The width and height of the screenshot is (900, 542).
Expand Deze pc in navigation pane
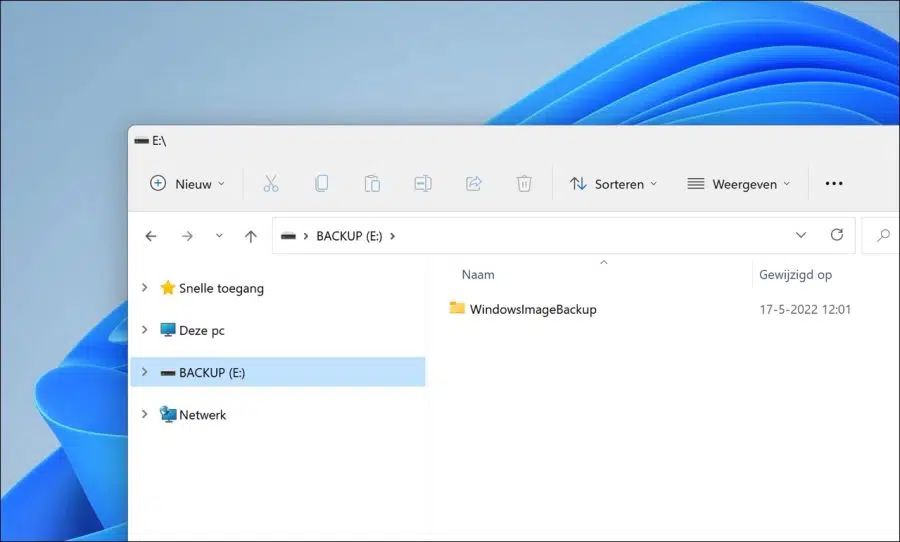145,330
